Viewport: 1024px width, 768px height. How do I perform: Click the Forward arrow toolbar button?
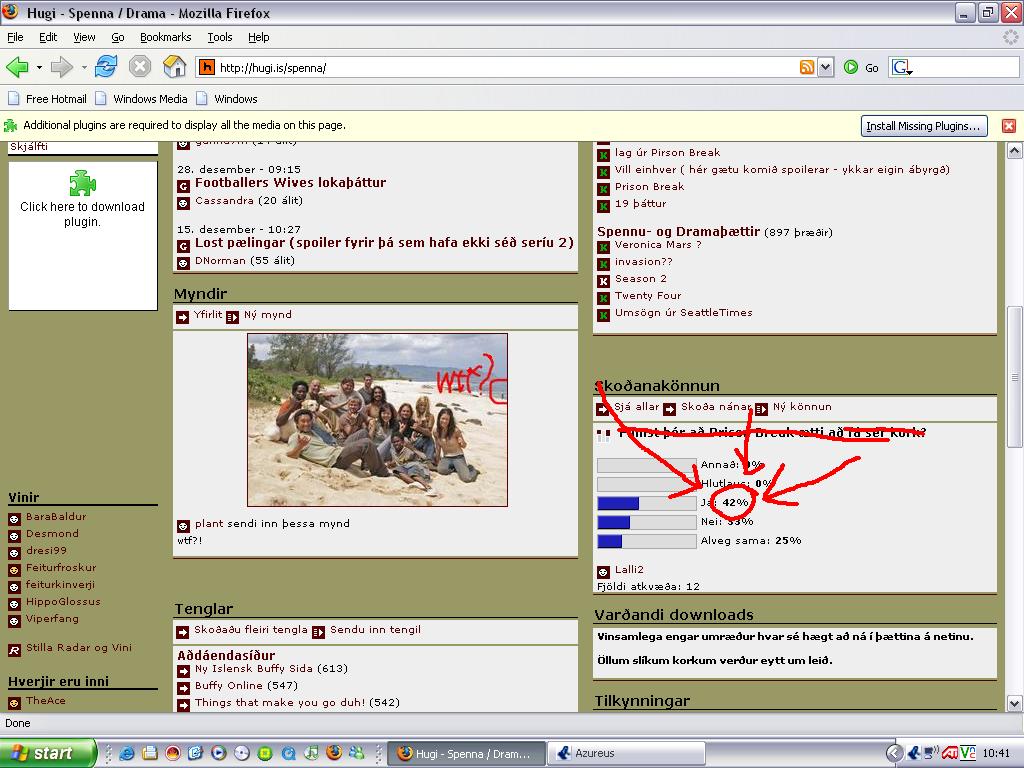click(x=61, y=67)
